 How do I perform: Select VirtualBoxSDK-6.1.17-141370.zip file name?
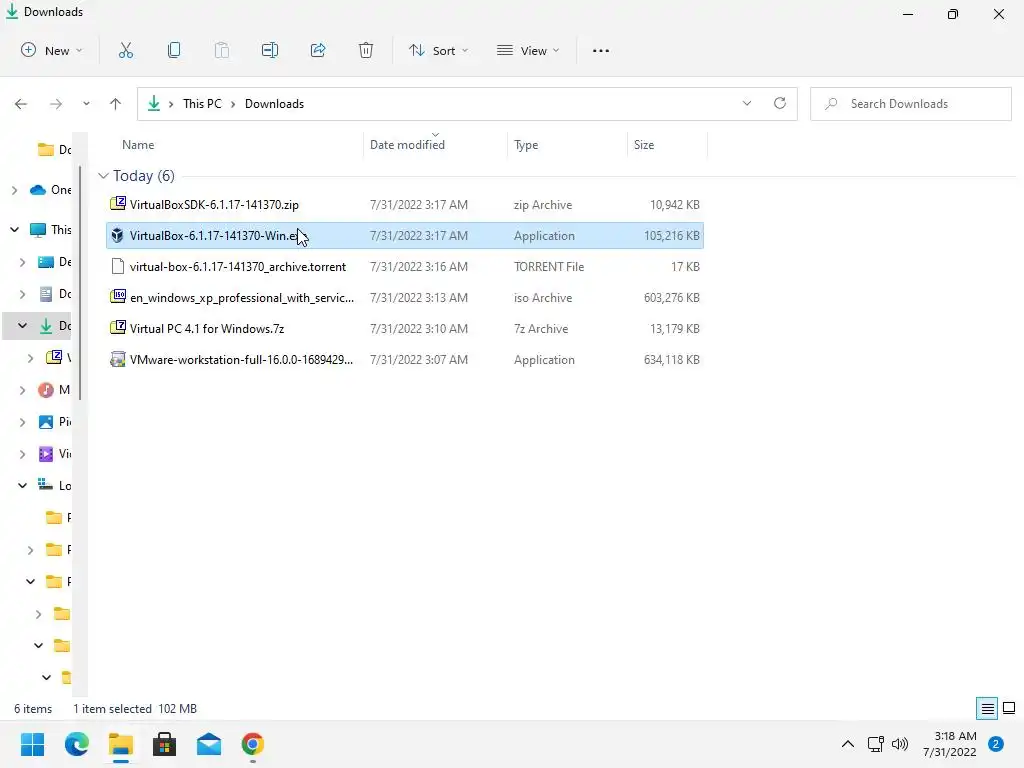[214, 204]
